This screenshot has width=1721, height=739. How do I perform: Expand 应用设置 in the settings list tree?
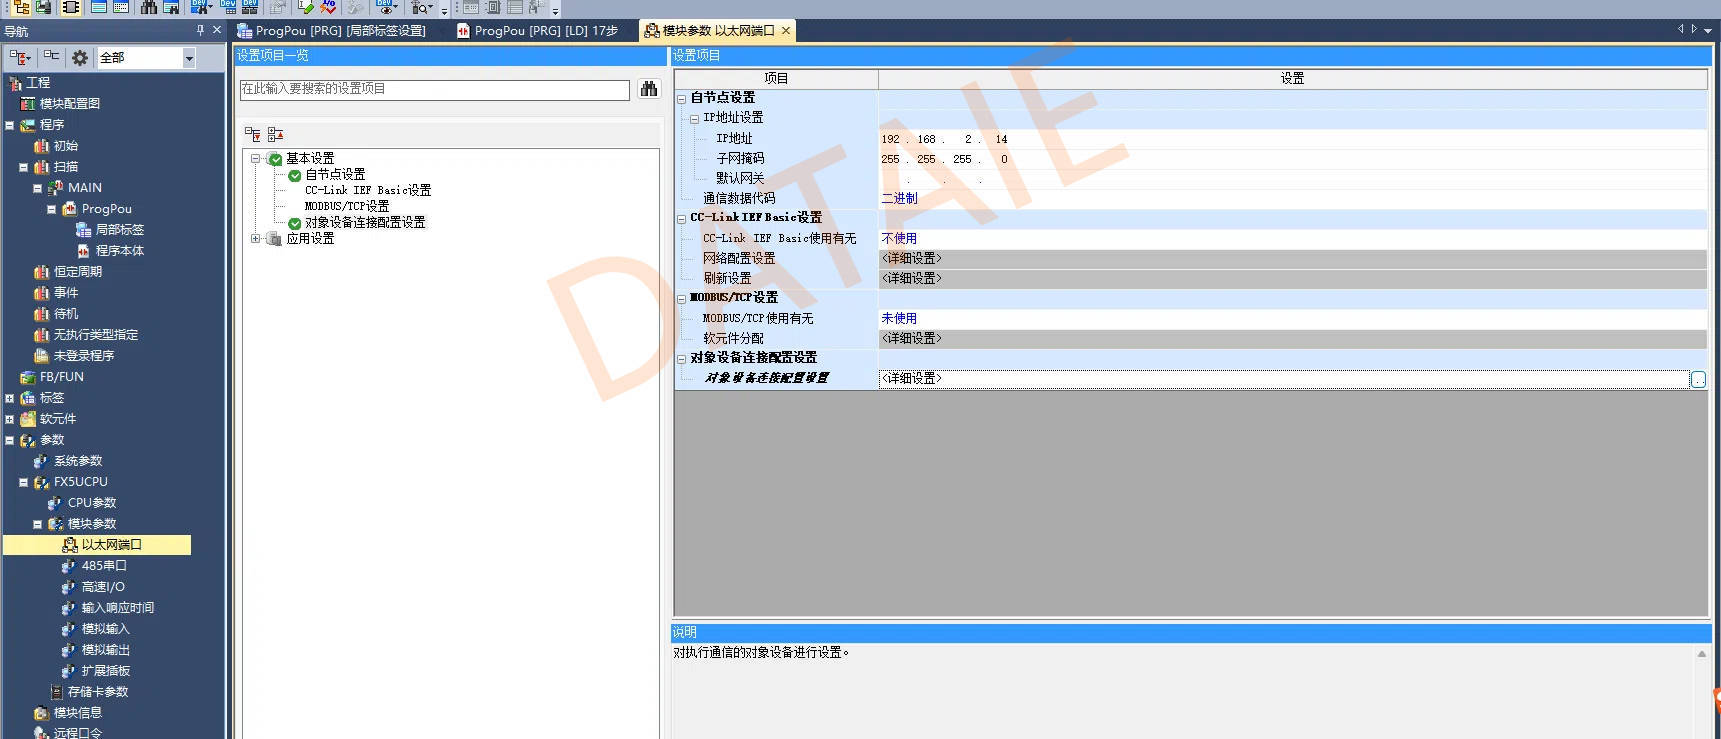[255, 238]
